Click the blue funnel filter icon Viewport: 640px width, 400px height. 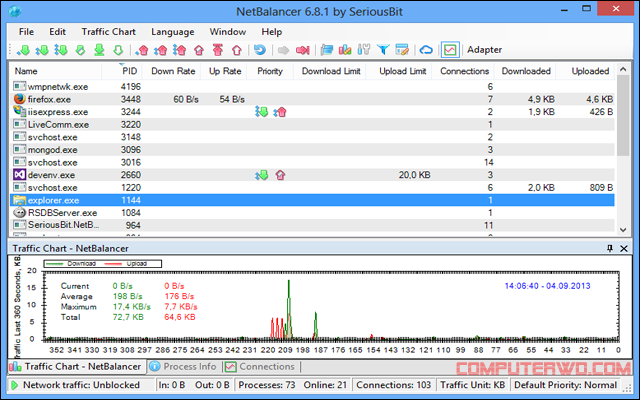383,50
